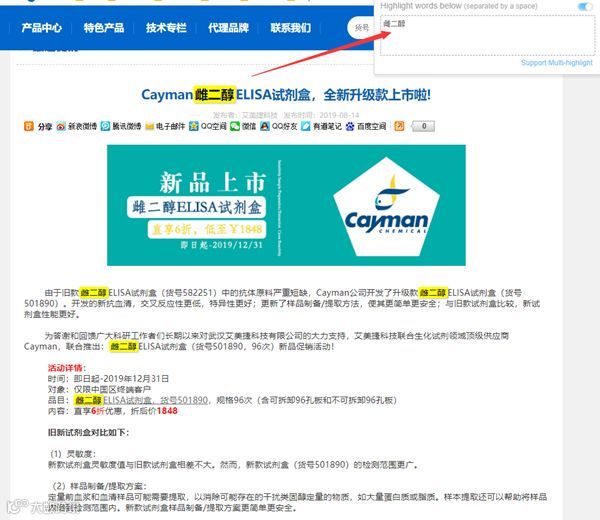Share to 有道笔记 icon

[x=305, y=126]
